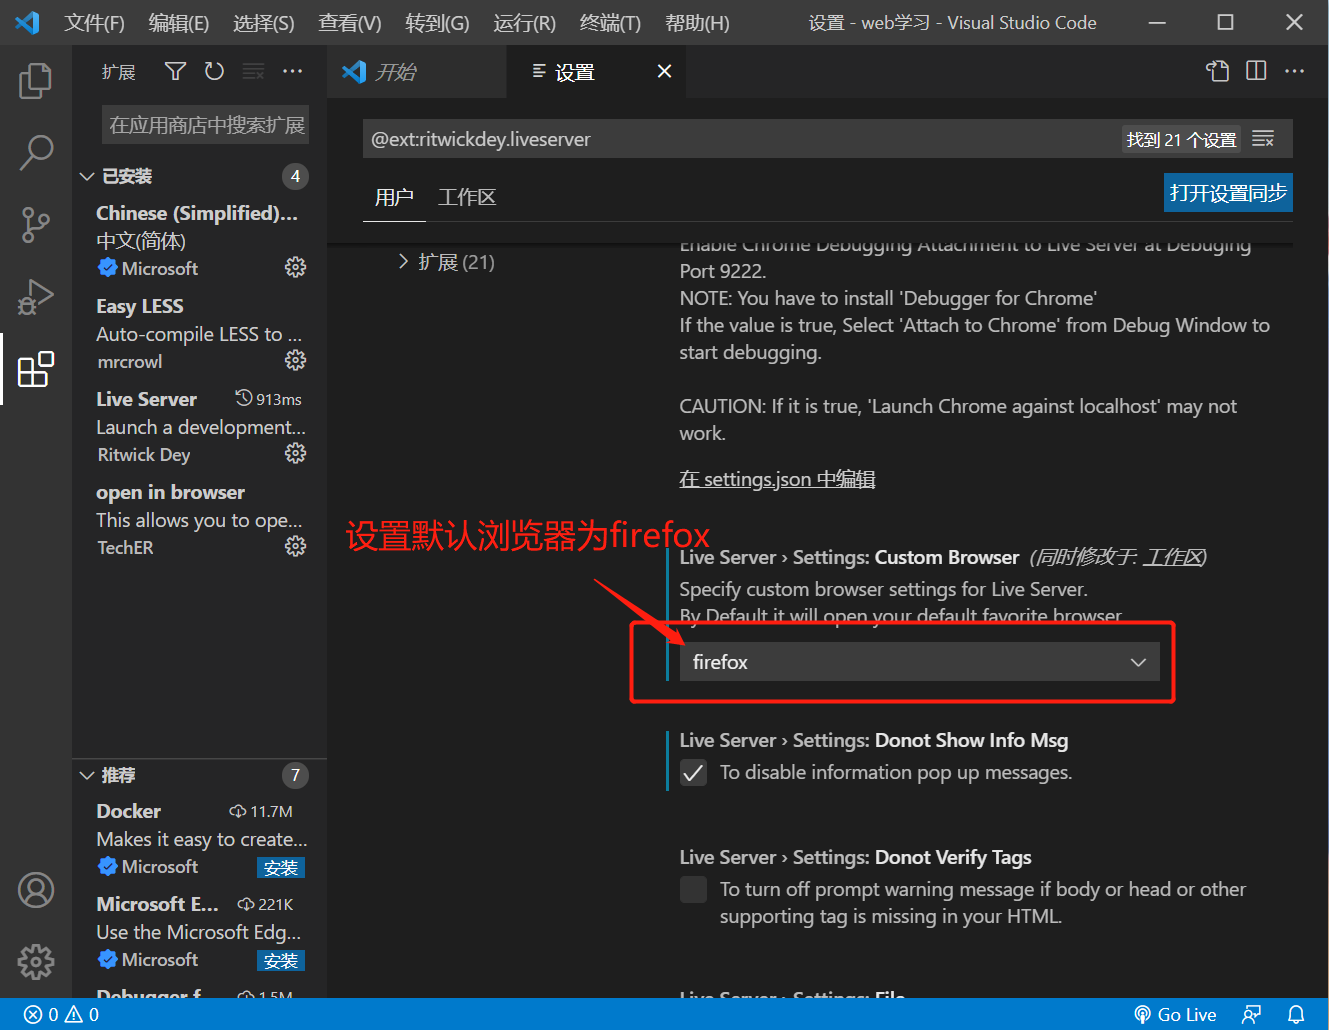Click recommended count badge 7

[x=295, y=775]
